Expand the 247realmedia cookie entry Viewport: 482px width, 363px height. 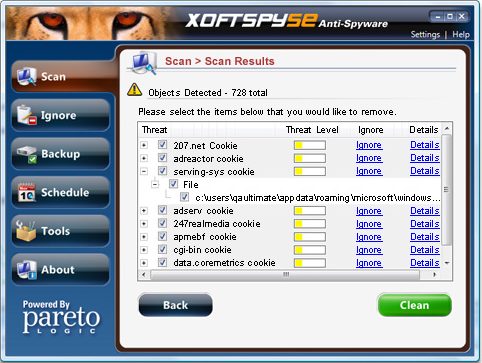pos(144,224)
